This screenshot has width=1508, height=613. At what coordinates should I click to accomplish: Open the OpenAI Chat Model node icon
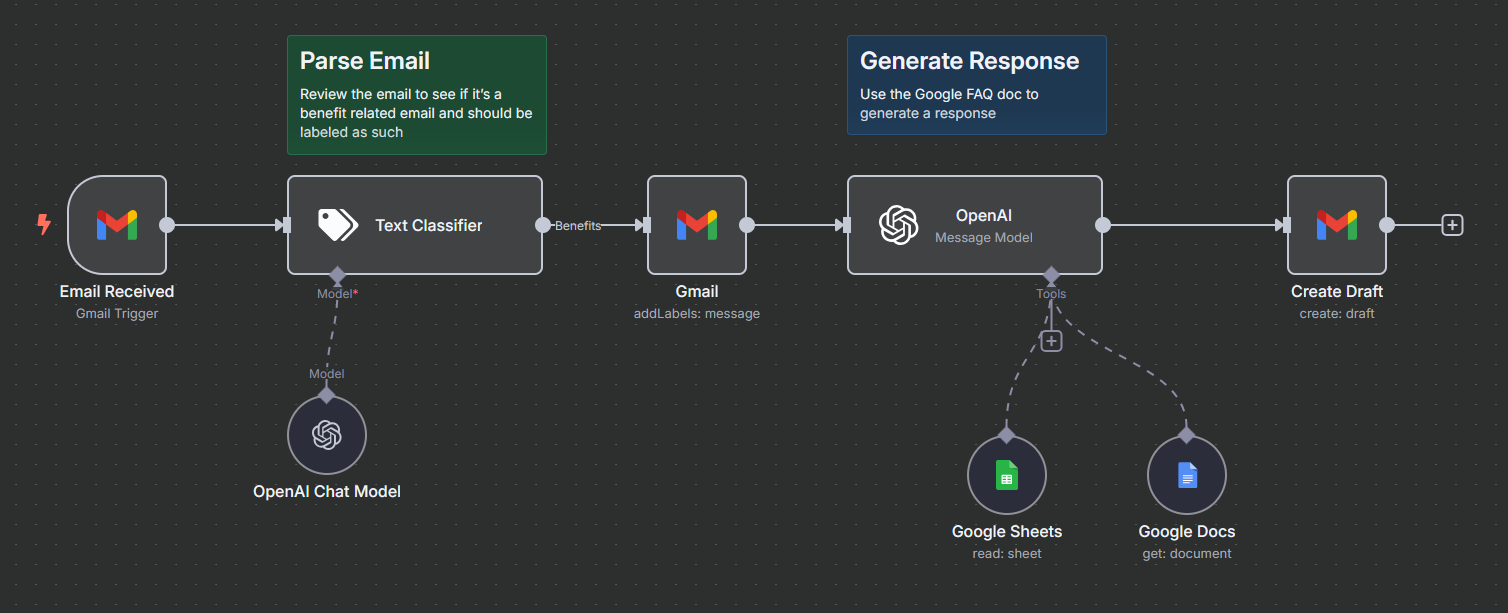click(x=327, y=435)
